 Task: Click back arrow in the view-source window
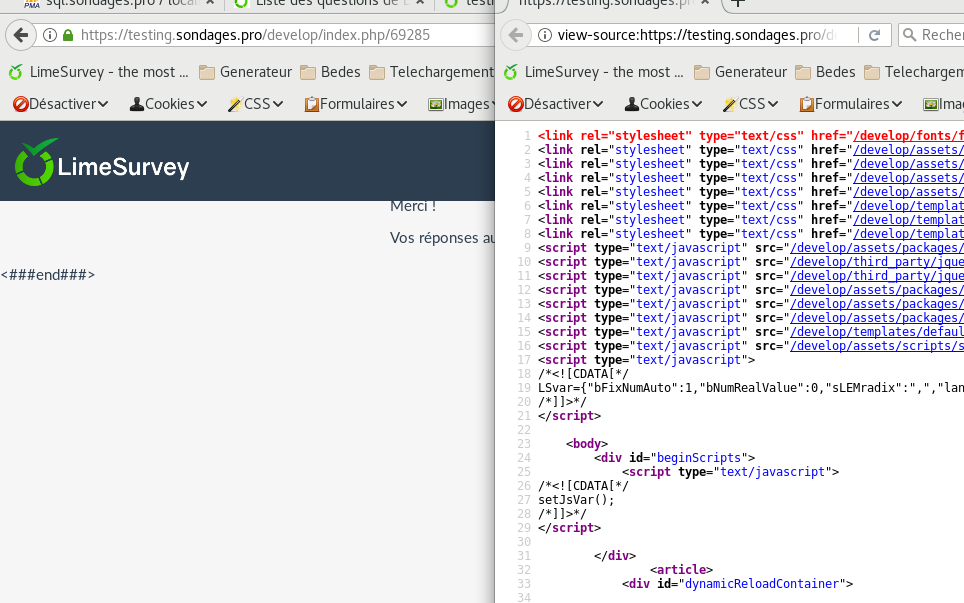point(515,35)
